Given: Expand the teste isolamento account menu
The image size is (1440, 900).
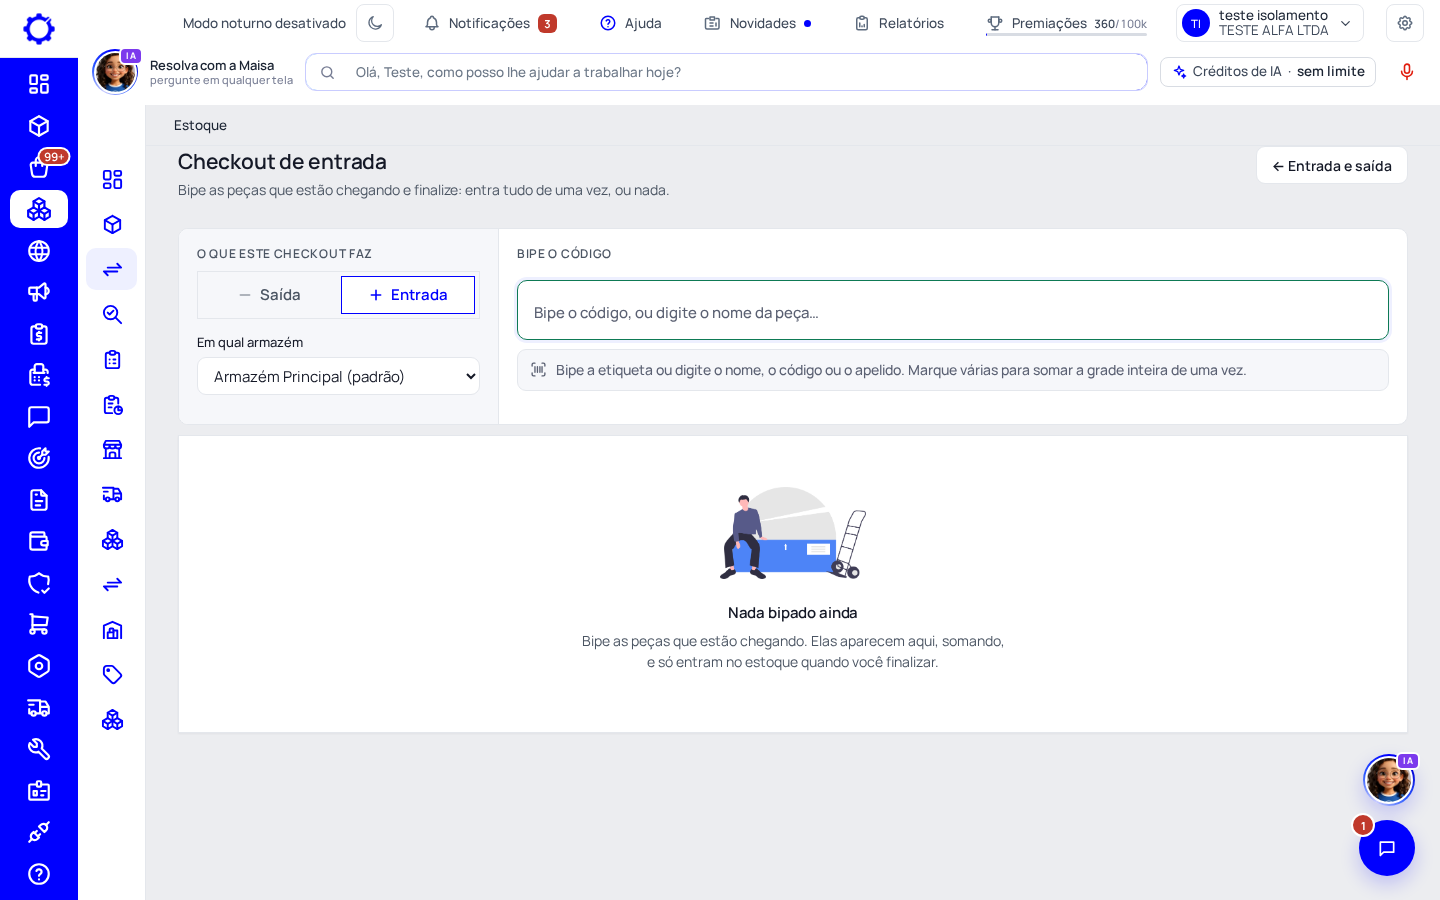Looking at the screenshot, I should point(1270,23).
